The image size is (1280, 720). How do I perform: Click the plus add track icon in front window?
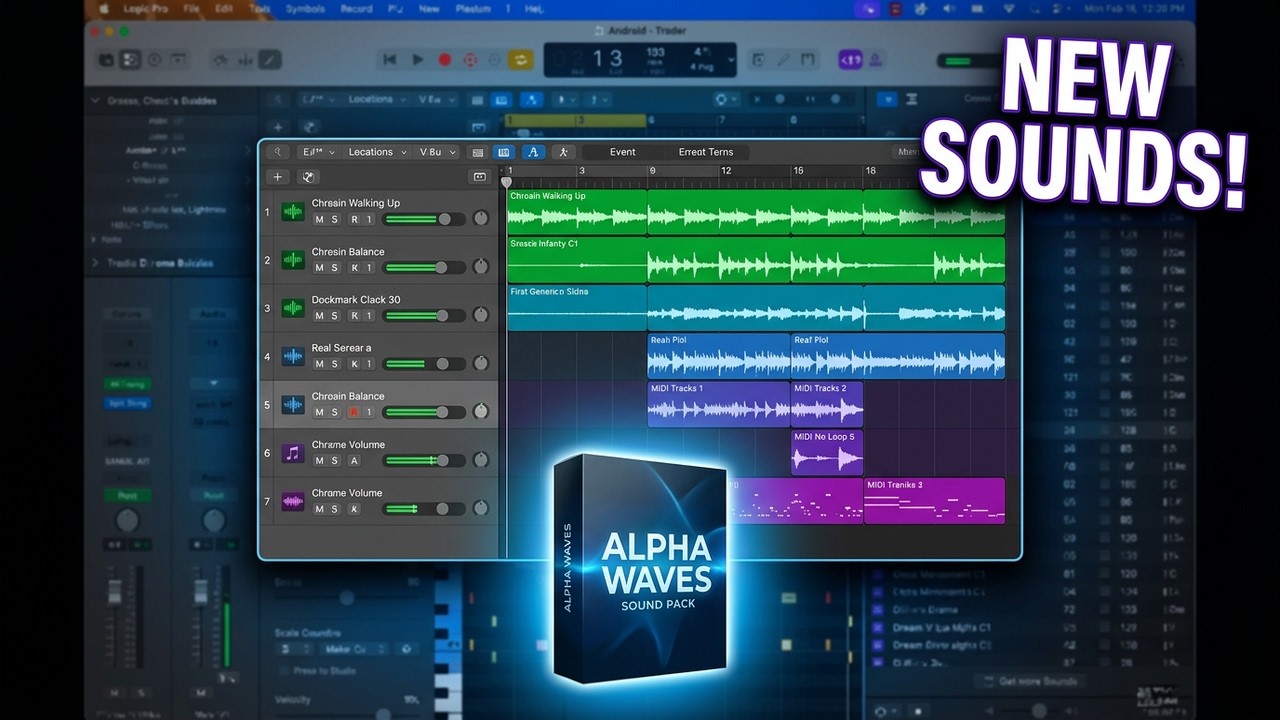pos(278,177)
